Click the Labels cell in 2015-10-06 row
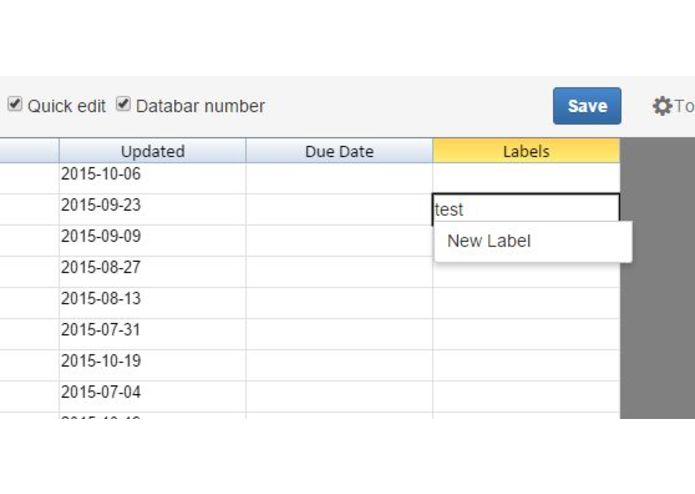This screenshot has height=494, width=695. [526, 178]
